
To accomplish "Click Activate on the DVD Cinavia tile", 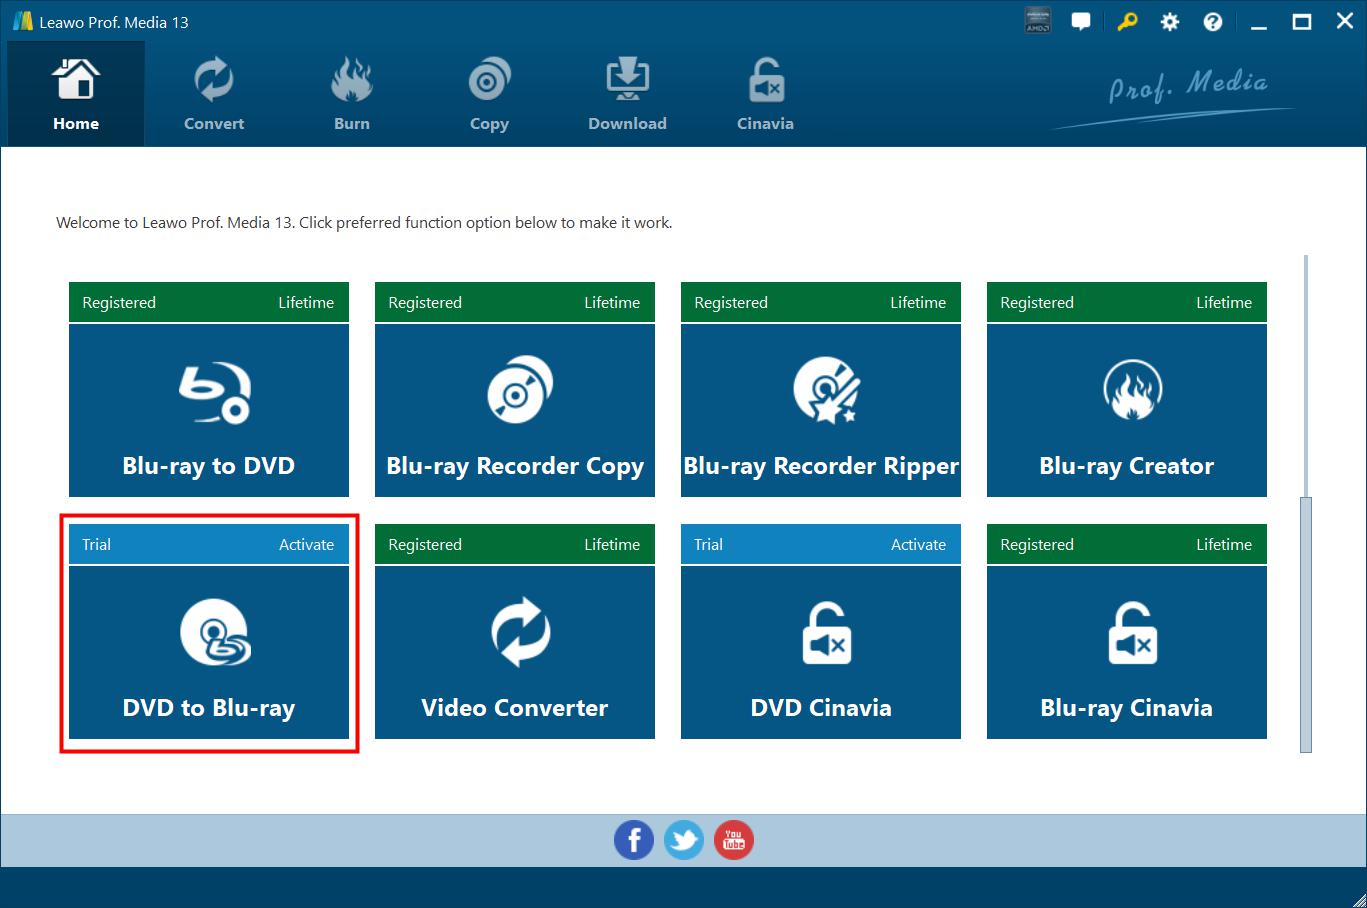I will [918, 545].
